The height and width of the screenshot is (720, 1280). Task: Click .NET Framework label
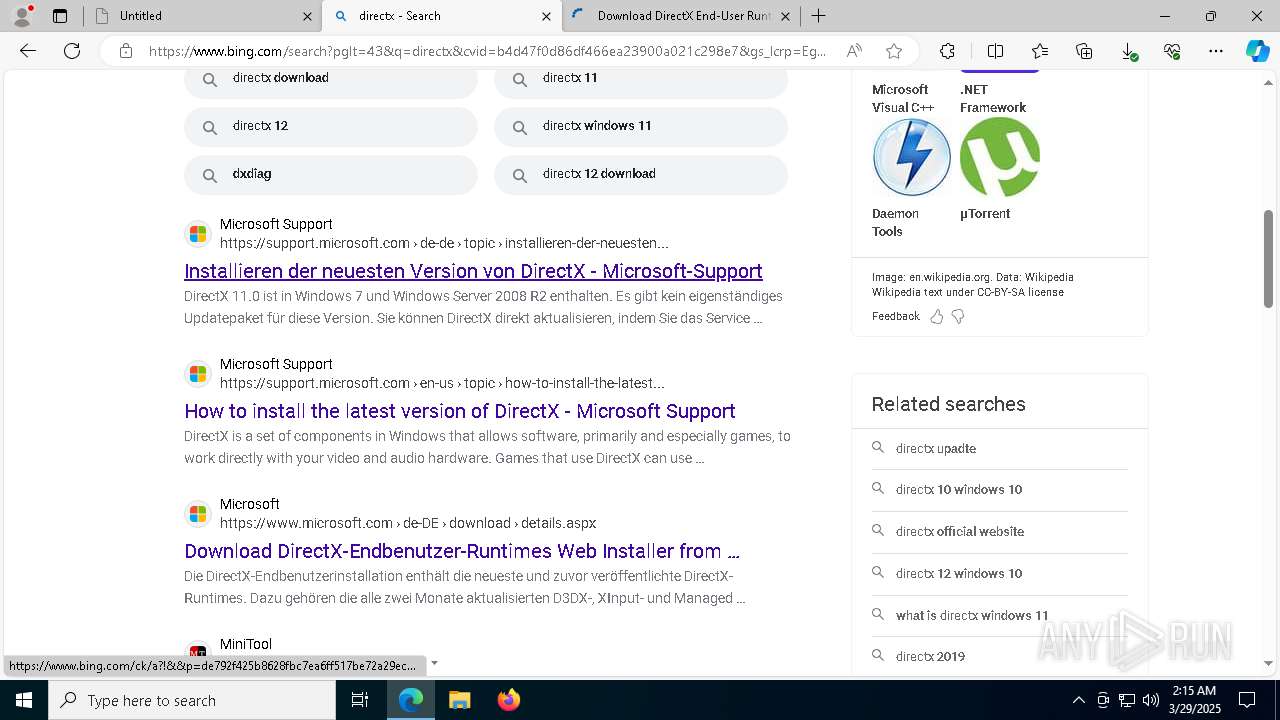click(x=993, y=98)
